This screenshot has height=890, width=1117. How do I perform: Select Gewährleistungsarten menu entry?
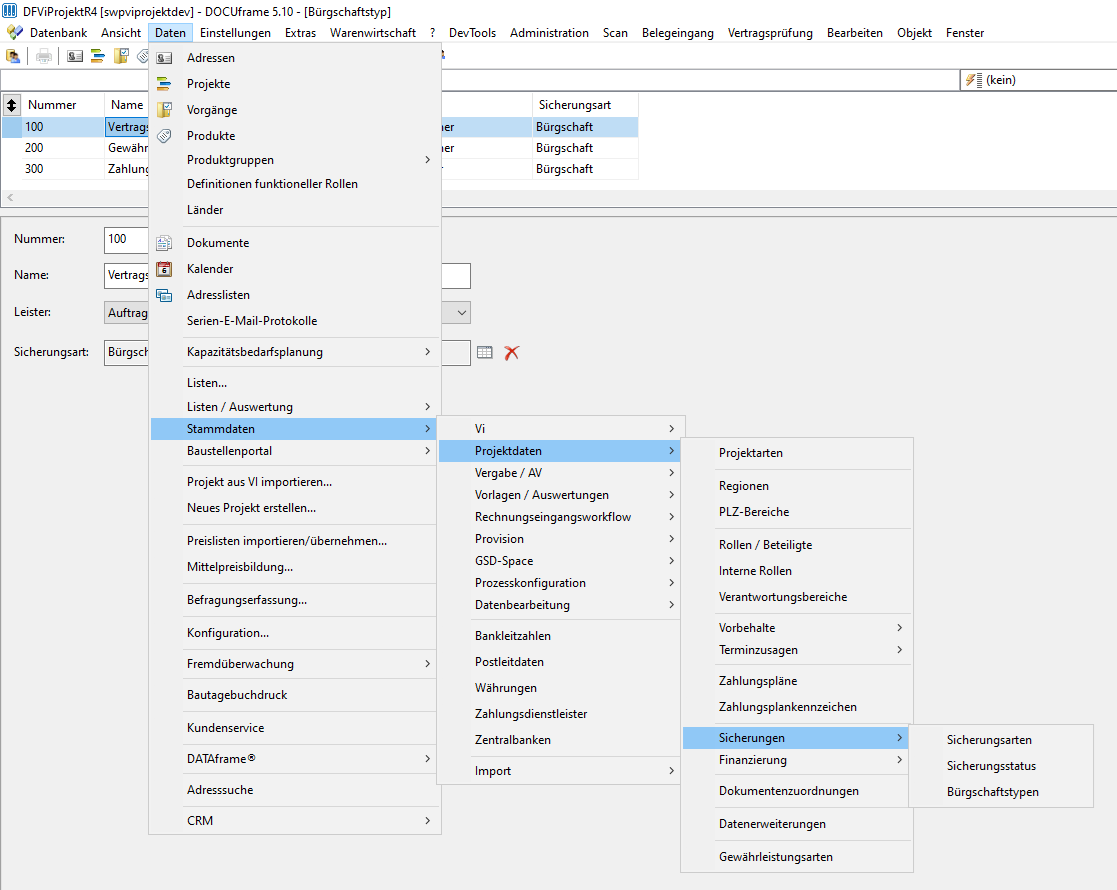coord(797,857)
